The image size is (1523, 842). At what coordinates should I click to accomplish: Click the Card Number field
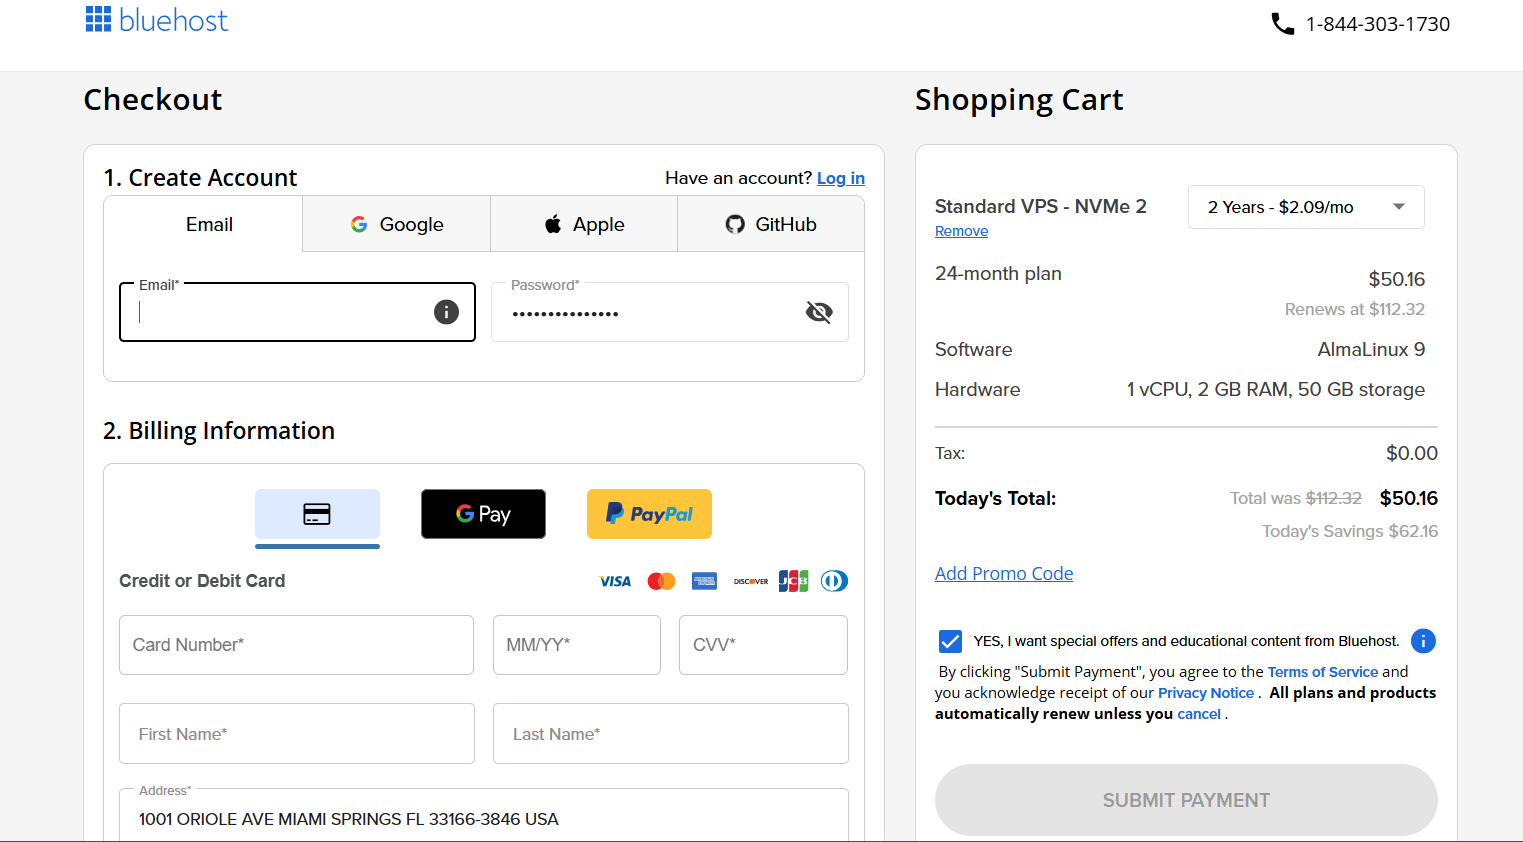296,645
